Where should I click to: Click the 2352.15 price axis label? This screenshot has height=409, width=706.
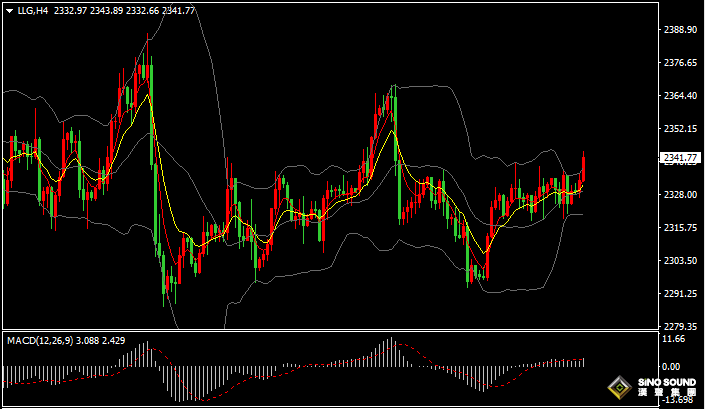tap(680, 129)
